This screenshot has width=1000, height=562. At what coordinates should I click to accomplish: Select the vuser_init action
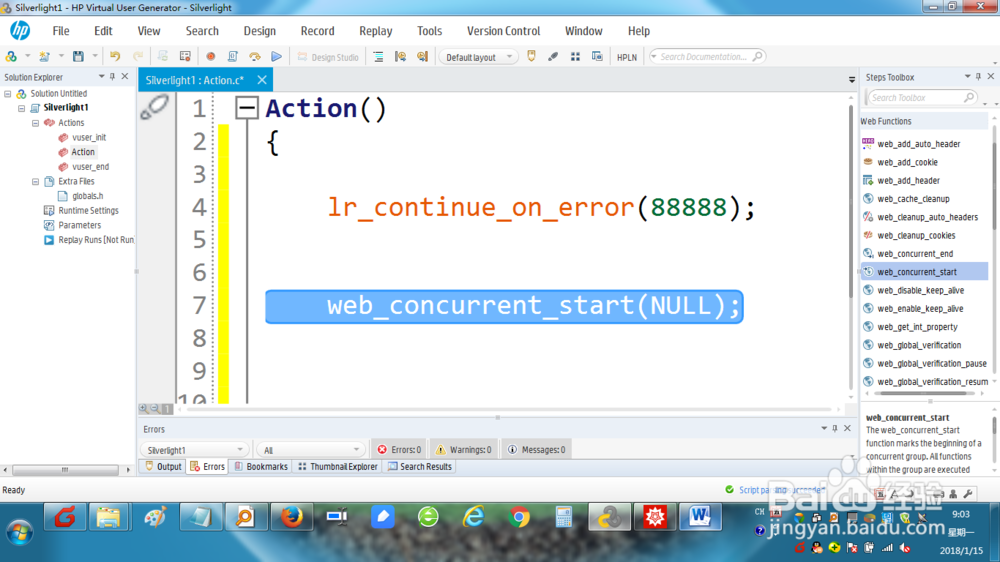pos(89,137)
